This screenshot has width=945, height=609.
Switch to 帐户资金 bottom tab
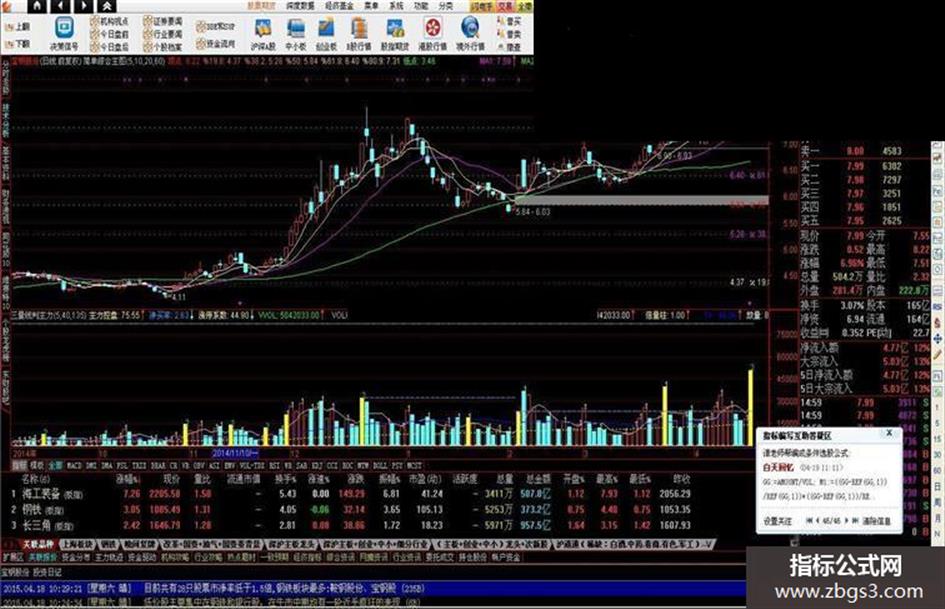tap(505, 558)
